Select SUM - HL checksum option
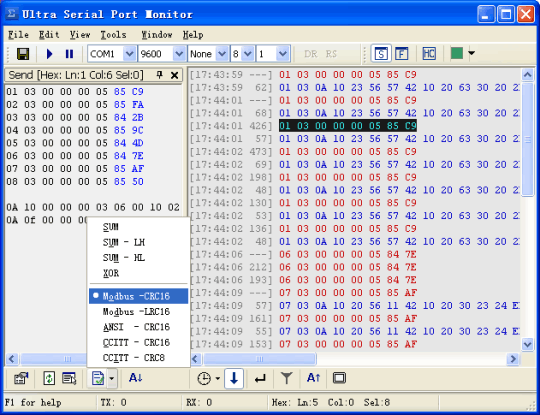Screen dimensions: 540x415 (138, 258)
